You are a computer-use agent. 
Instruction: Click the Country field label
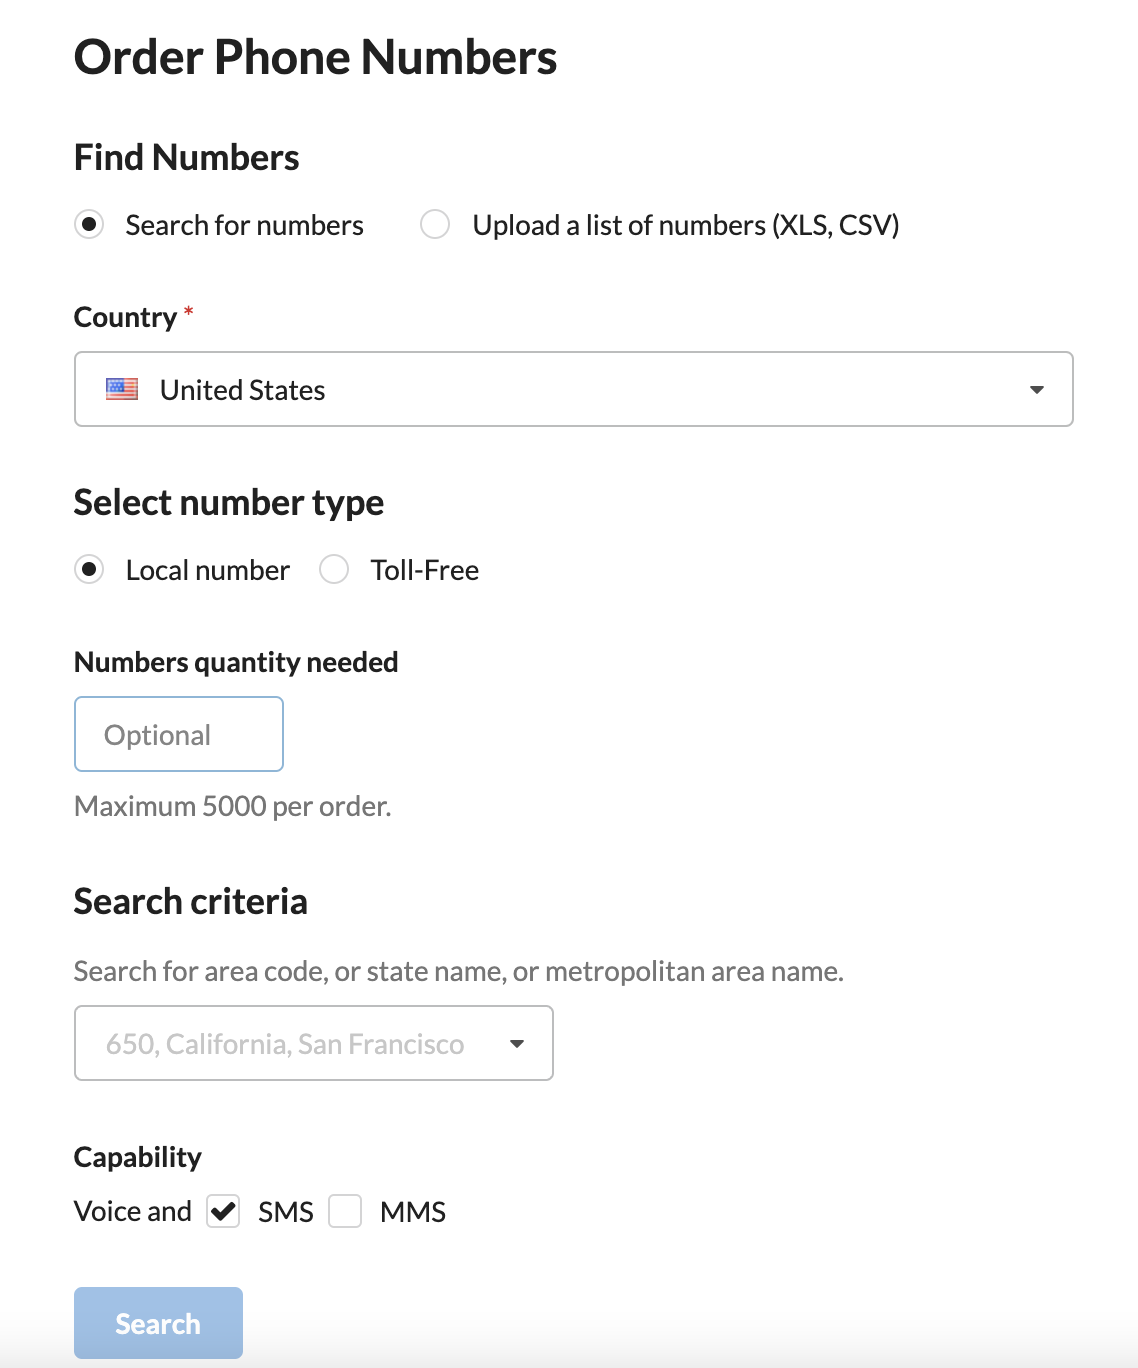tap(125, 317)
